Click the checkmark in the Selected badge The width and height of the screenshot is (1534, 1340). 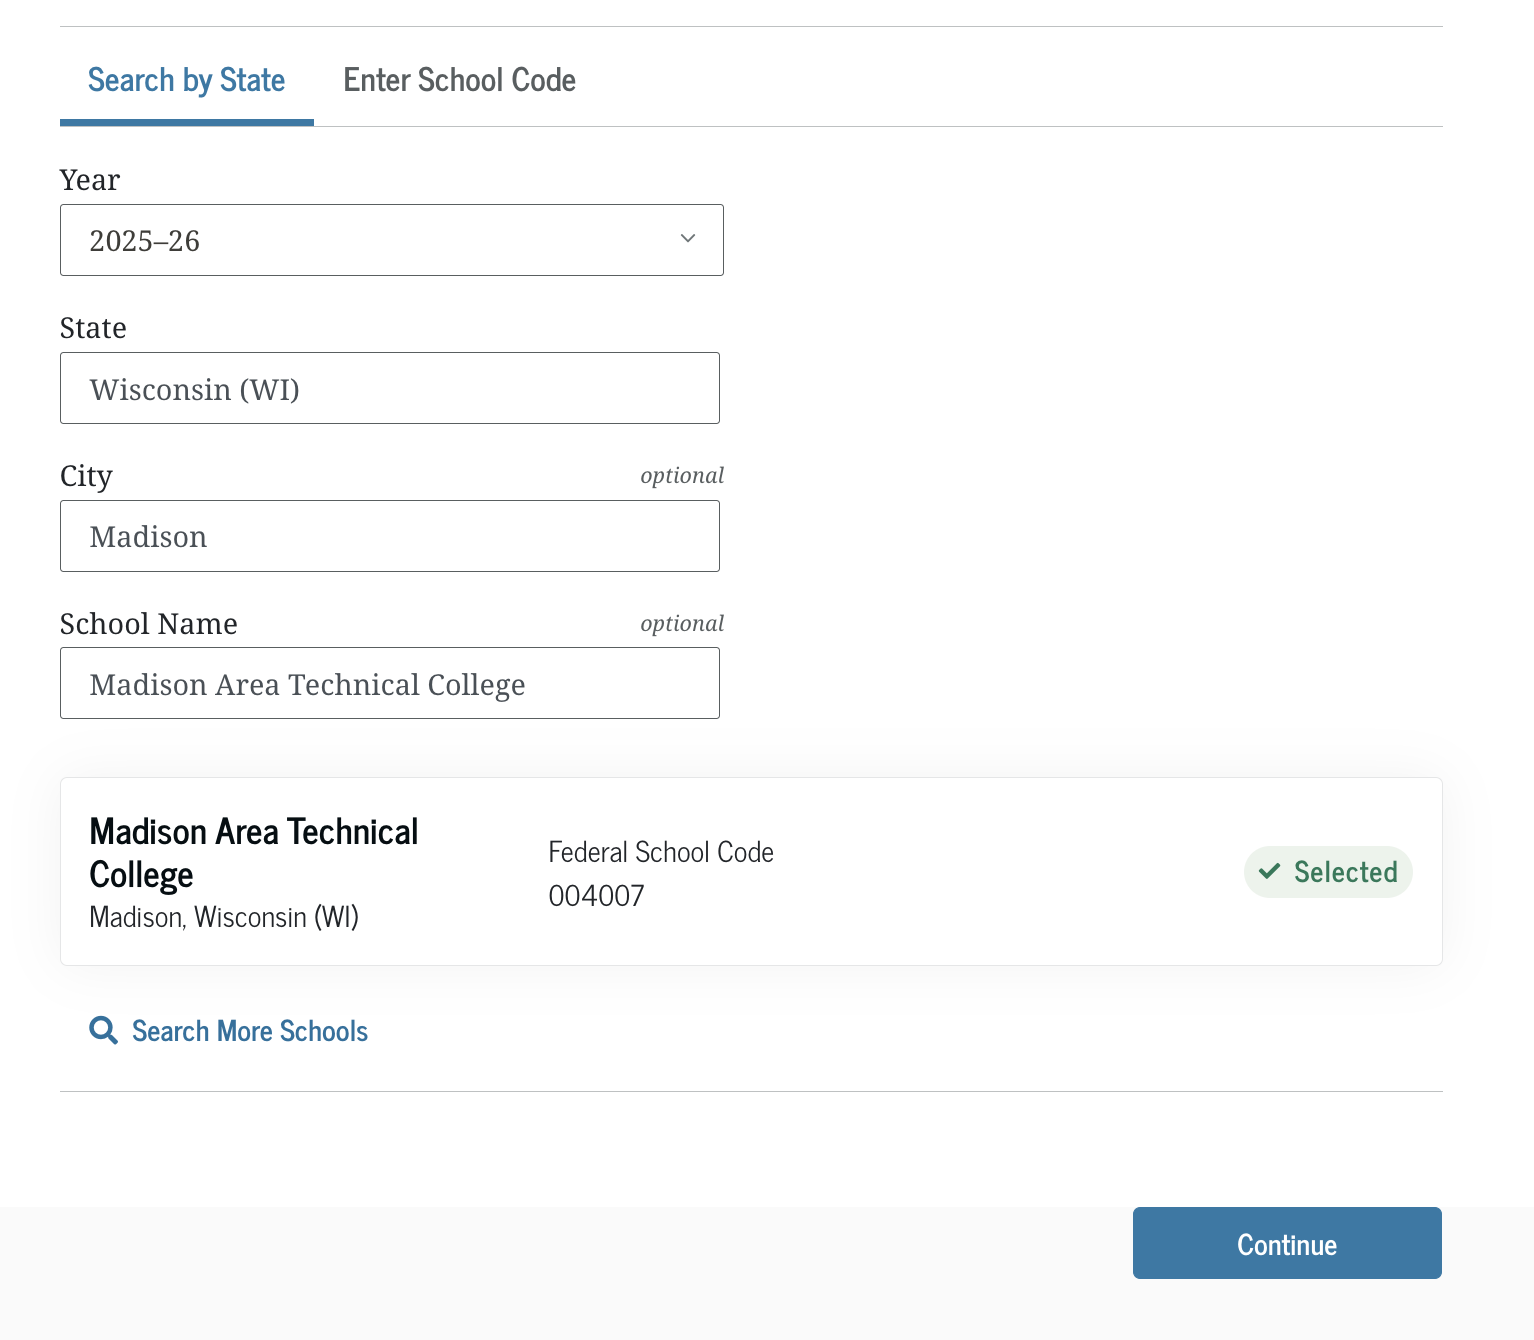[x=1270, y=871]
